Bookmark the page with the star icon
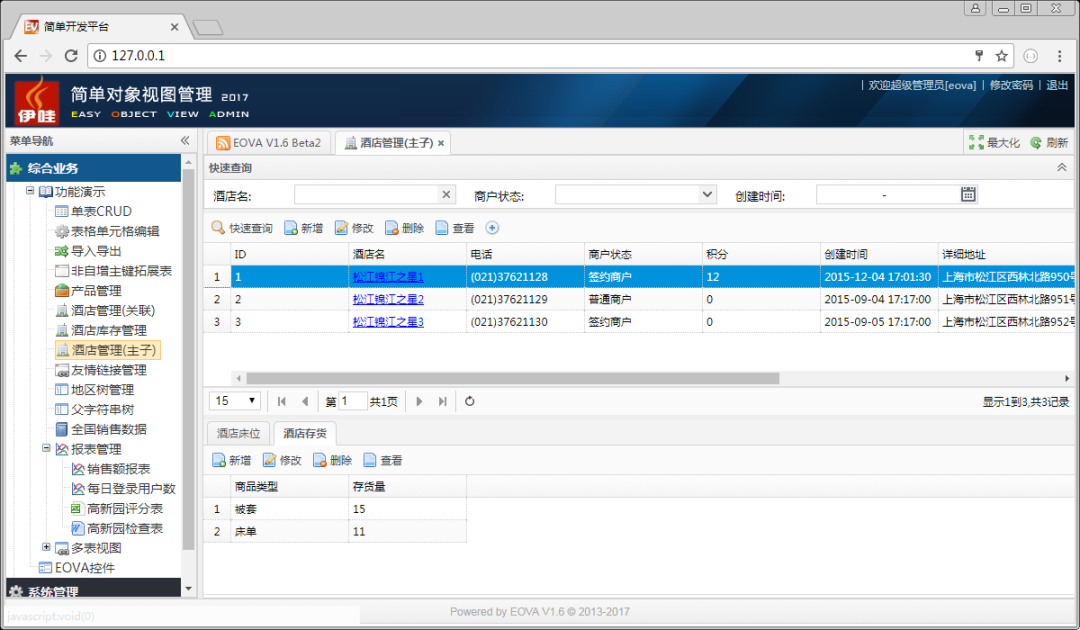Screen dimensions: 1080x630 [1001, 55]
